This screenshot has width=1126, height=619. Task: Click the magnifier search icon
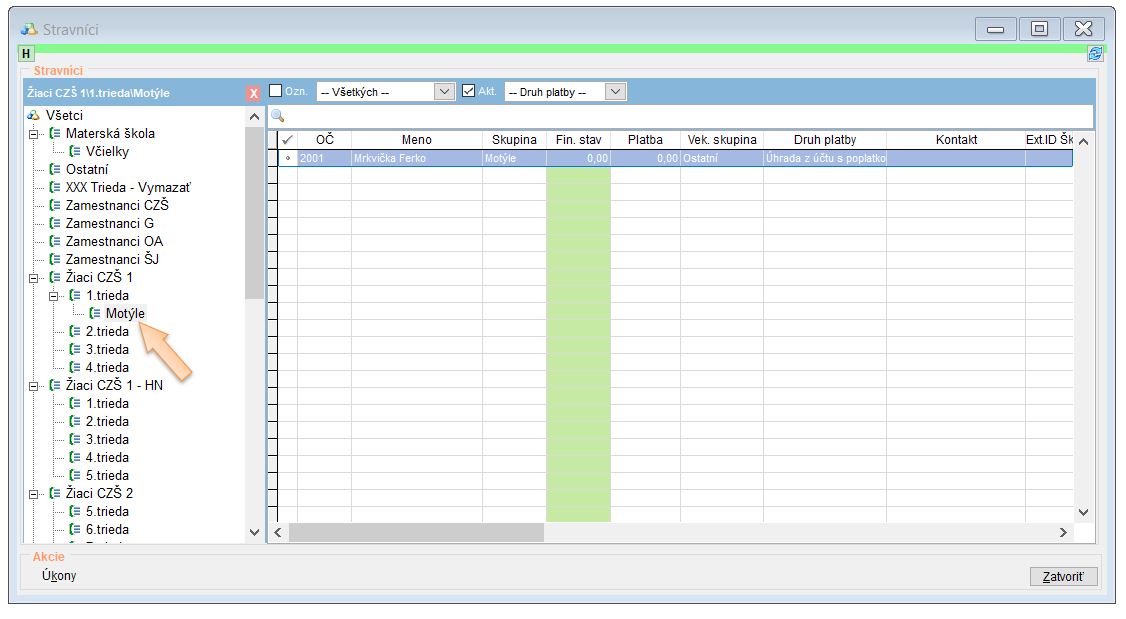pos(278,116)
